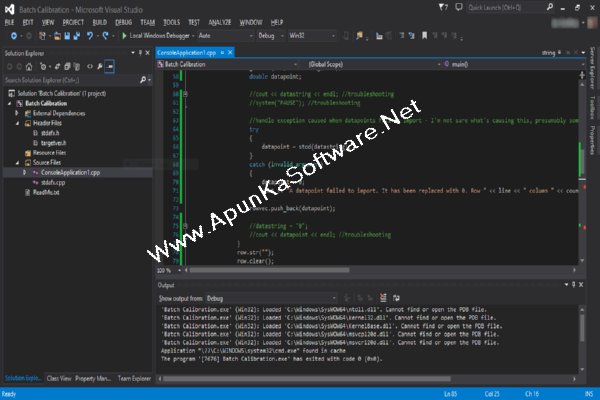
Task: Open the TOOLS menu
Action: point(171,22)
